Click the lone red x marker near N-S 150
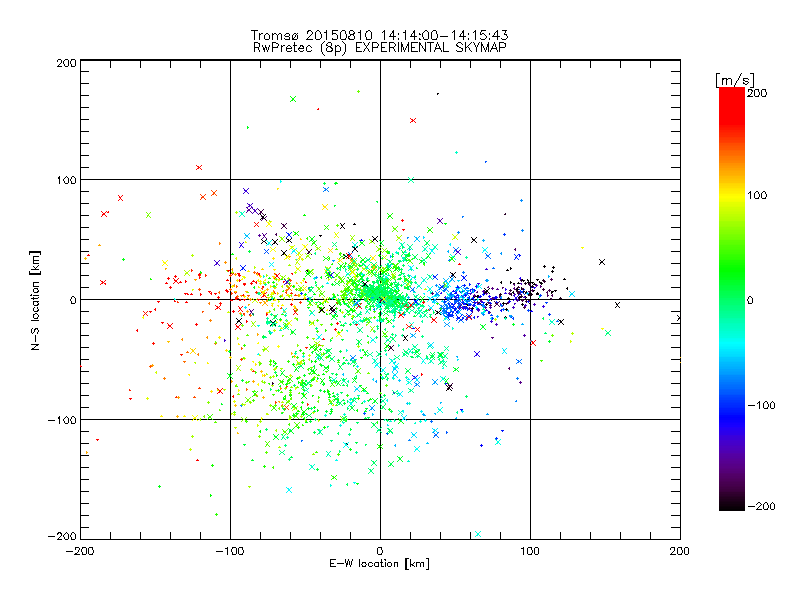Screen dimensions: 800x600 tap(413, 121)
